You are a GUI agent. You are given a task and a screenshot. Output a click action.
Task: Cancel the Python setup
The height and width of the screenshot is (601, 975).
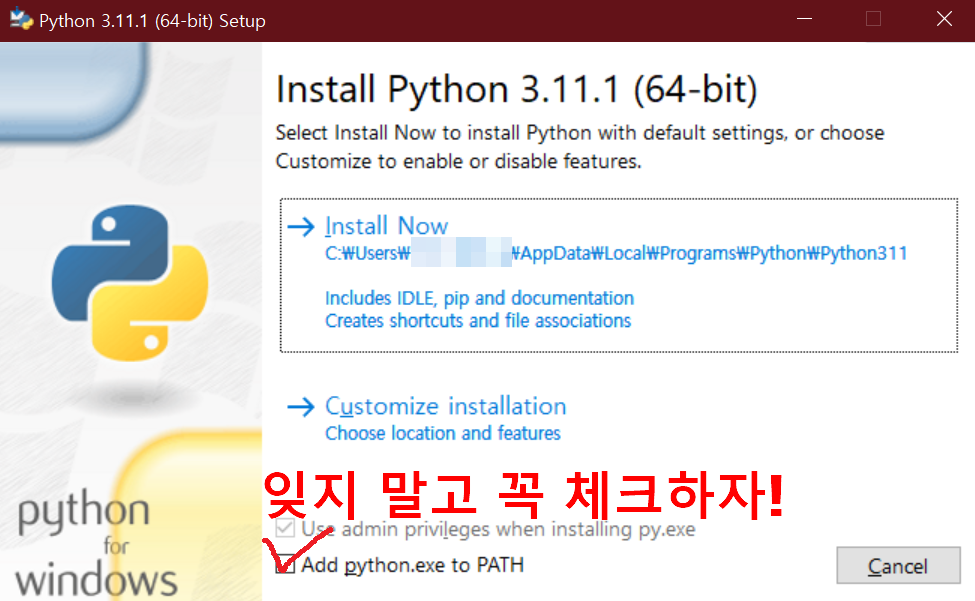click(898, 566)
